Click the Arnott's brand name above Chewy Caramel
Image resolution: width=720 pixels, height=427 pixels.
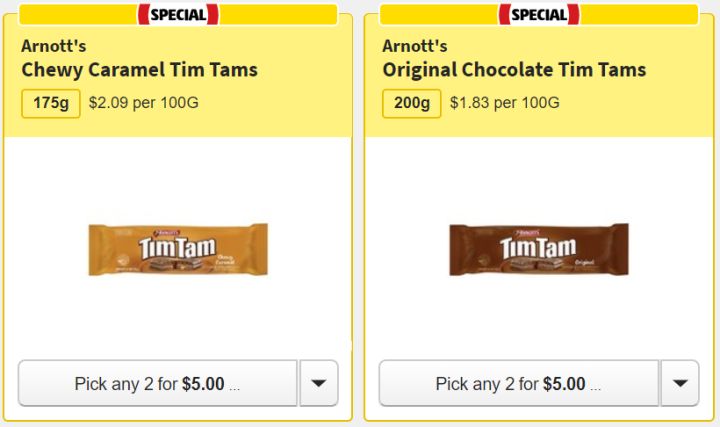pos(53,46)
